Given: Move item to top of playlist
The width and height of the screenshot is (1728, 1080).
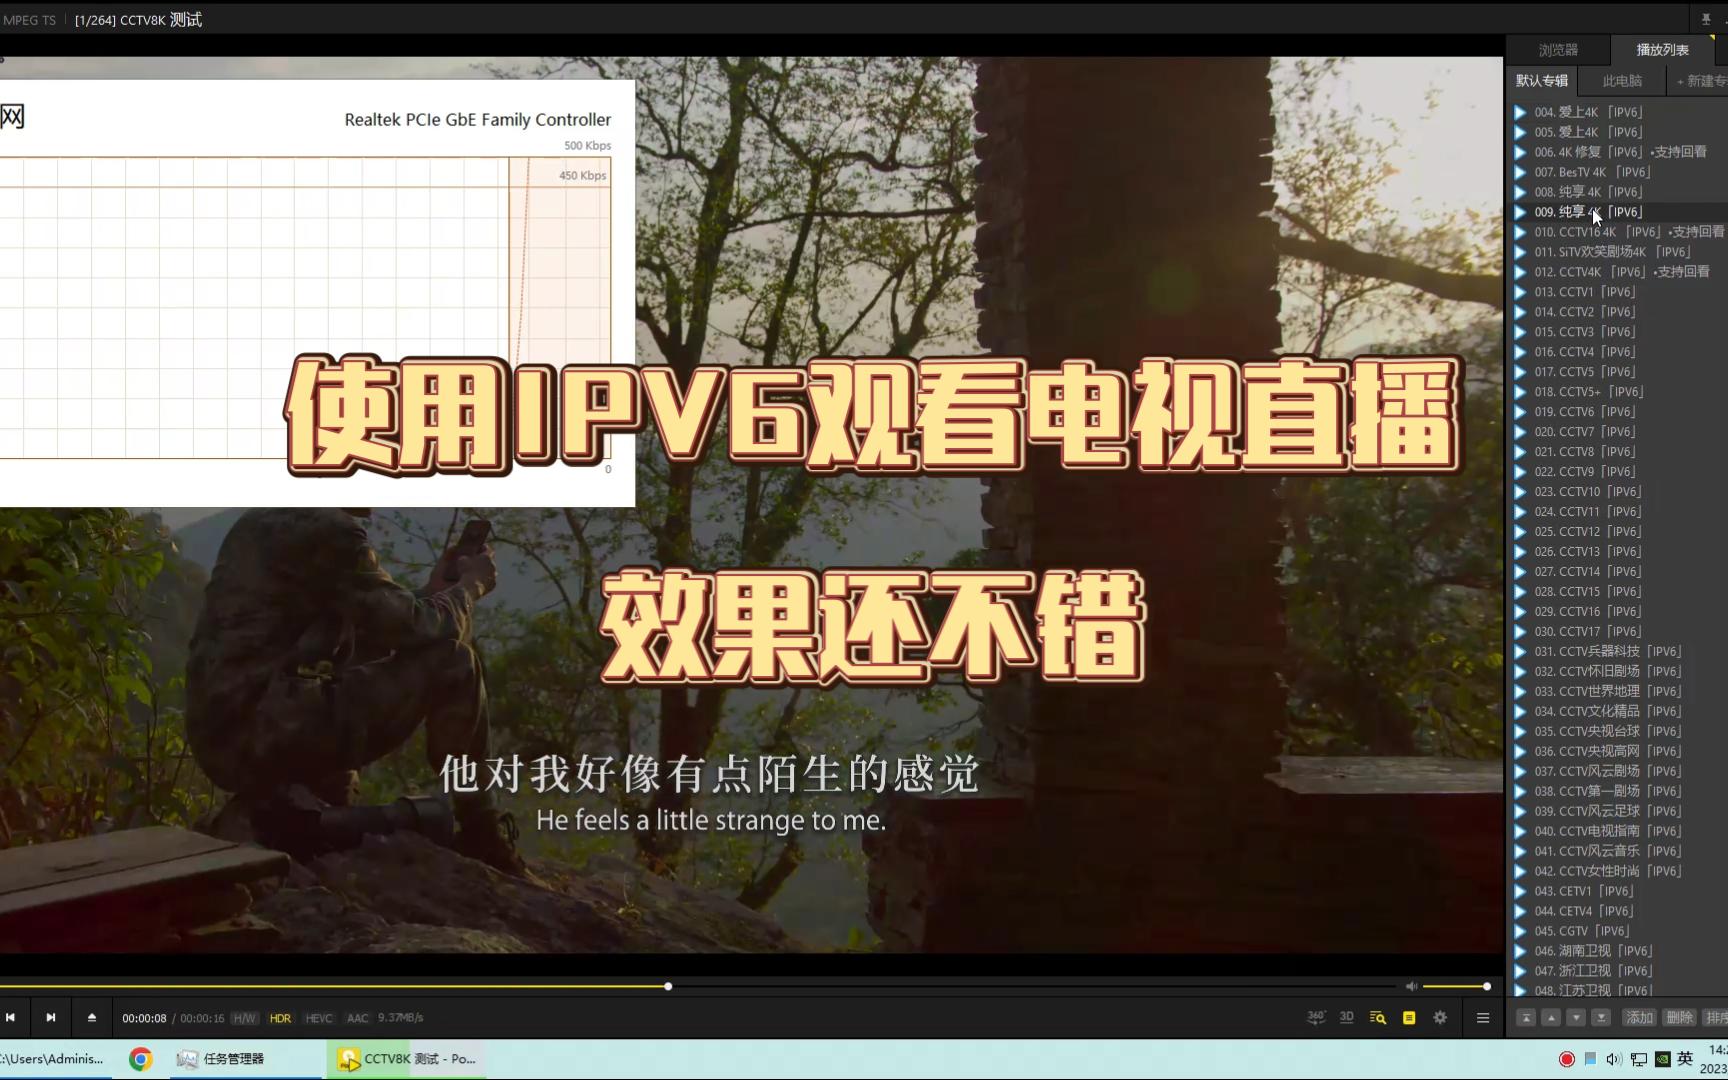Looking at the screenshot, I should [1526, 1017].
